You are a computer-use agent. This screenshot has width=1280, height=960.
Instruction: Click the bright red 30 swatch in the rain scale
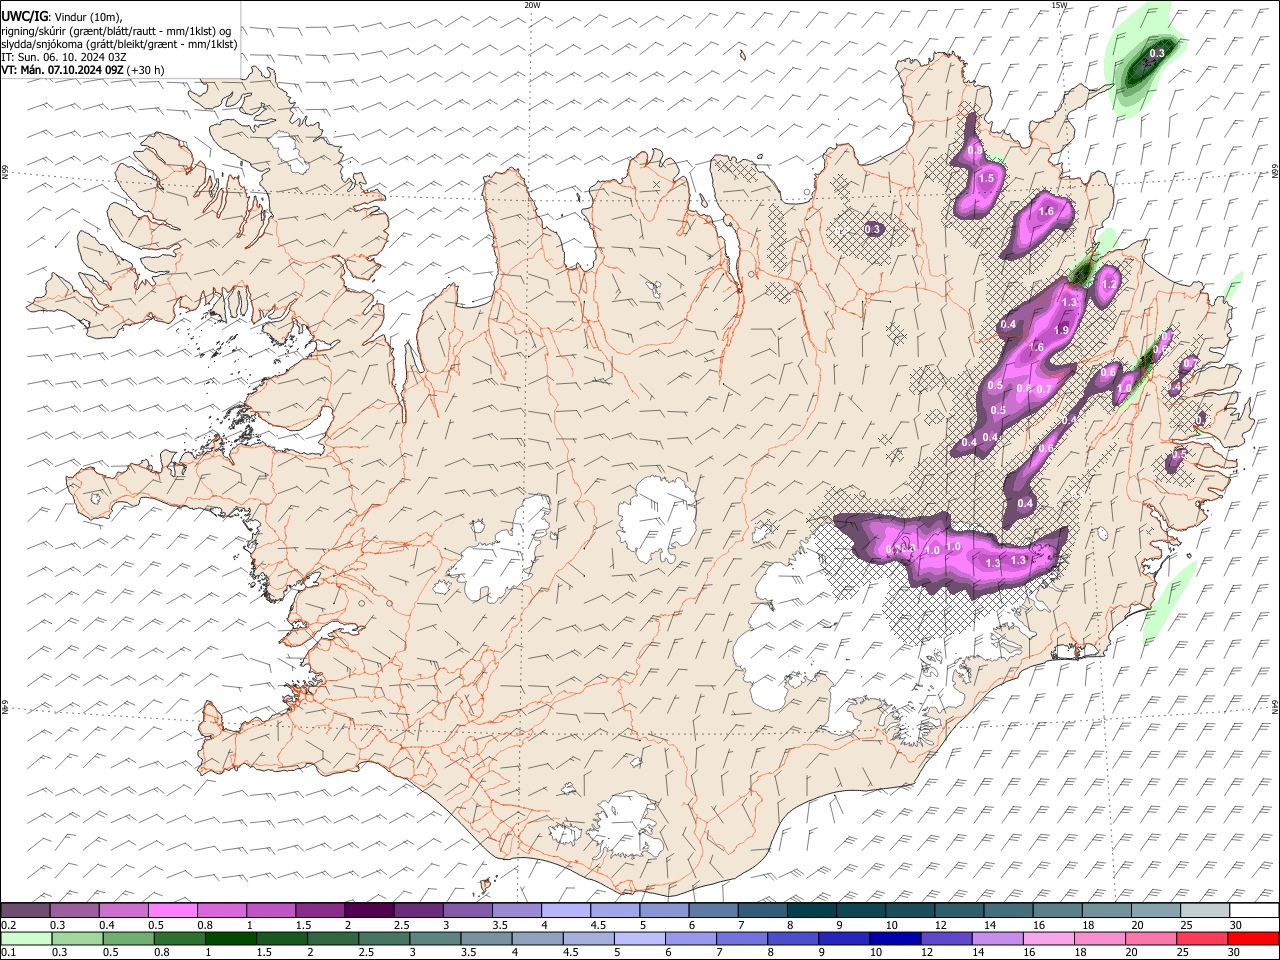pyautogui.click(x=1253, y=938)
